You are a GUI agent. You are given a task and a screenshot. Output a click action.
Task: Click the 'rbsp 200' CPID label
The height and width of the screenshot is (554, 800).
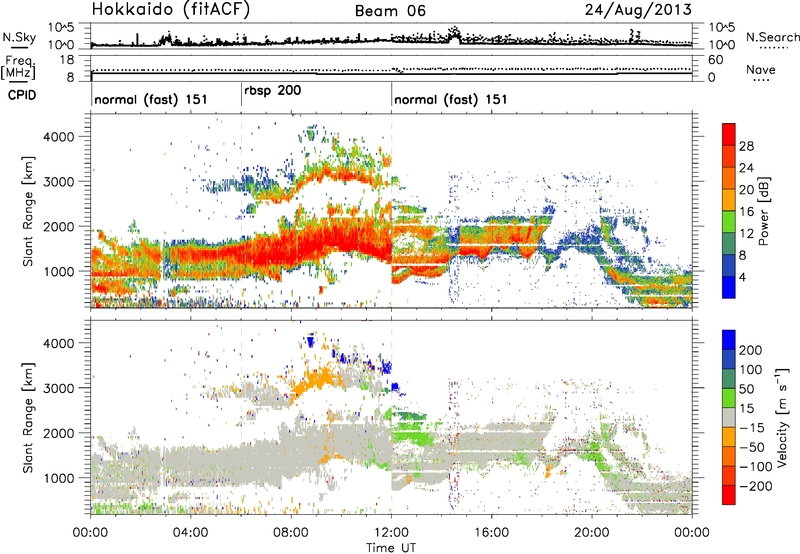point(272,91)
